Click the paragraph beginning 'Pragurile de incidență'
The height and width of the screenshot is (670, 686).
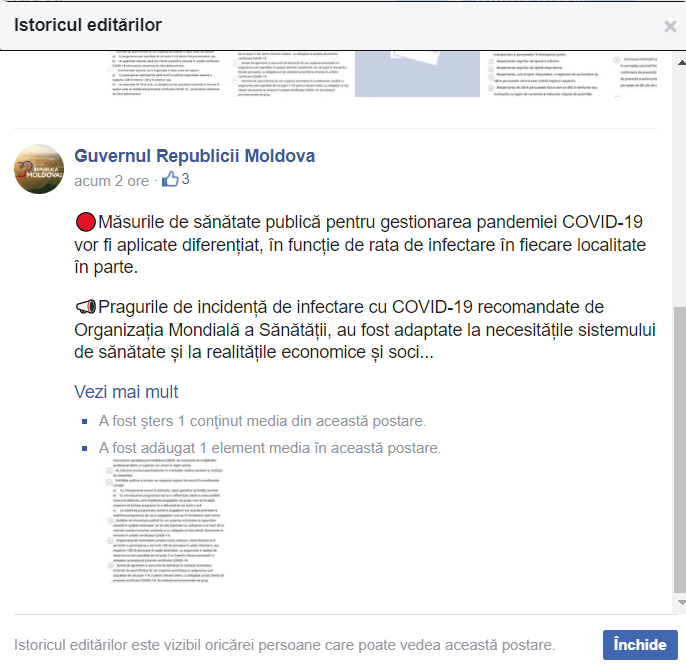(x=365, y=330)
